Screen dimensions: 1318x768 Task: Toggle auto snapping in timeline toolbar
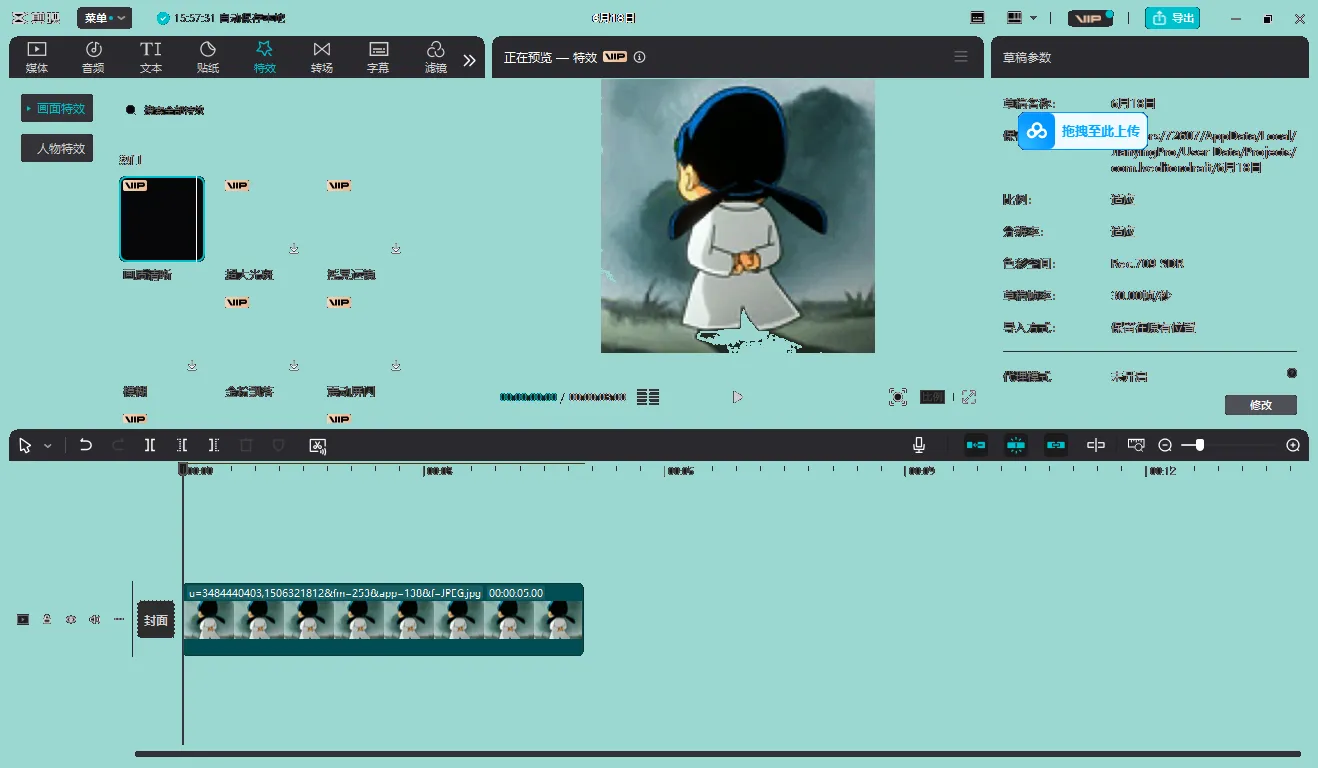[x=1016, y=445]
